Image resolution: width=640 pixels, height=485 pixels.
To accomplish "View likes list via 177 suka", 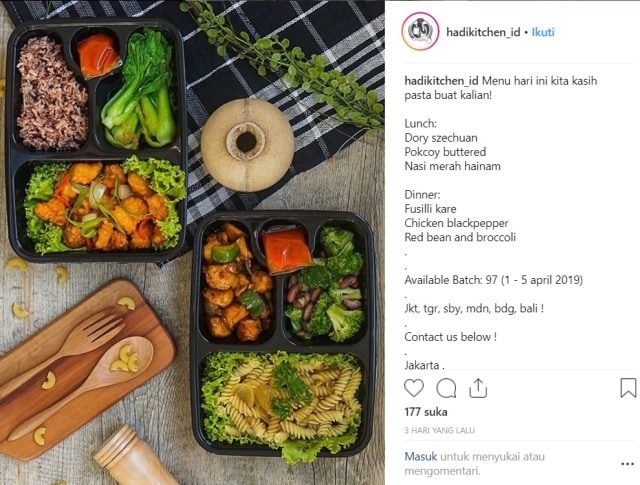I will (426, 412).
